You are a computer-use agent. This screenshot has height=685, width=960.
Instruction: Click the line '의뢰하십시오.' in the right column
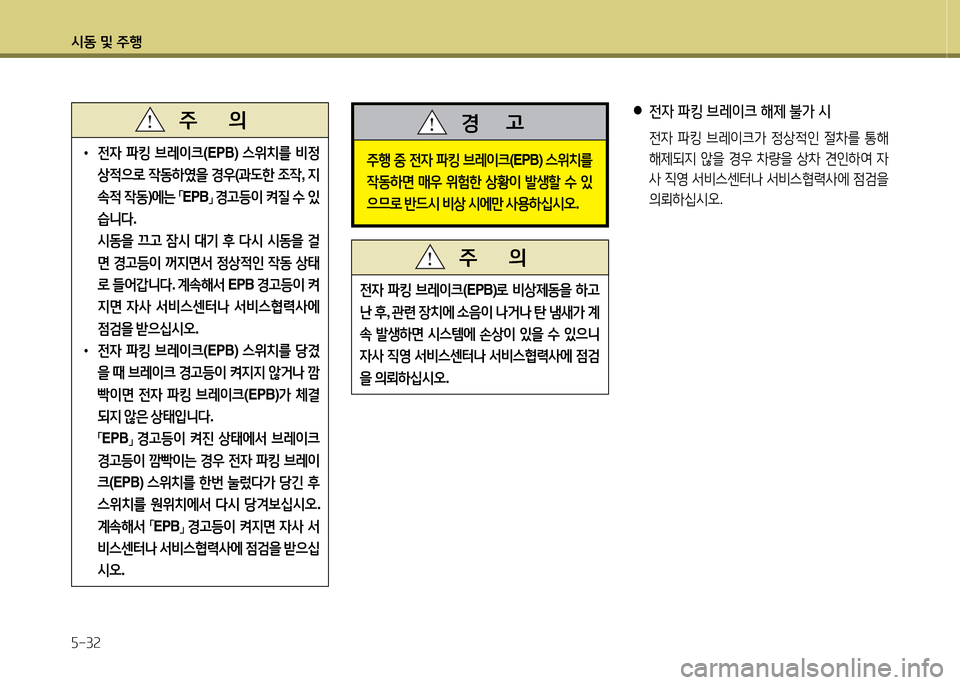(x=686, y=199)
